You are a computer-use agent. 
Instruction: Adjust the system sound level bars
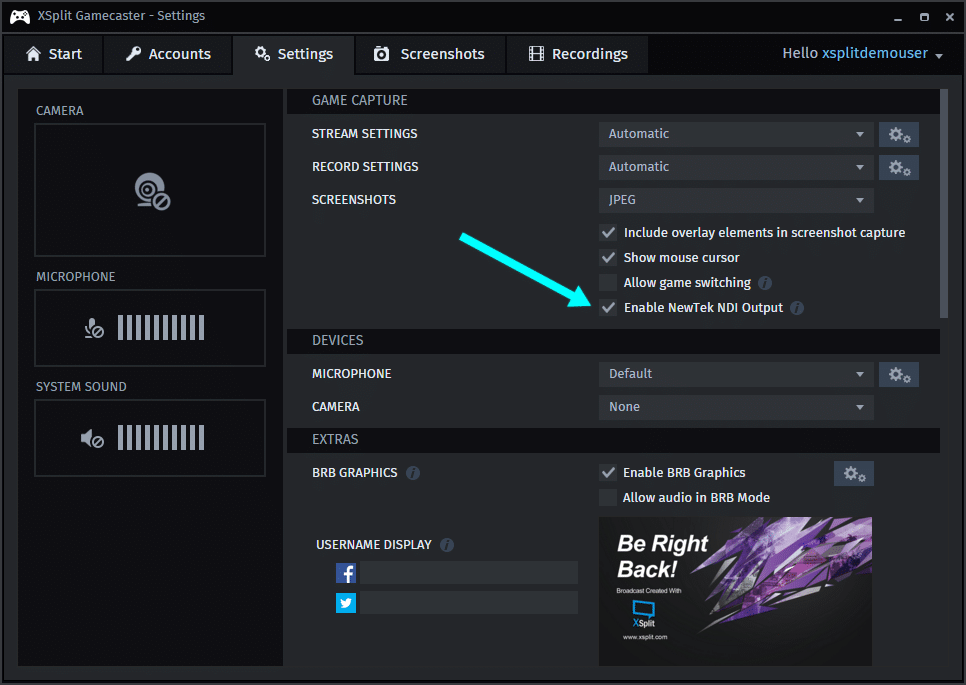tap(161, 438)
